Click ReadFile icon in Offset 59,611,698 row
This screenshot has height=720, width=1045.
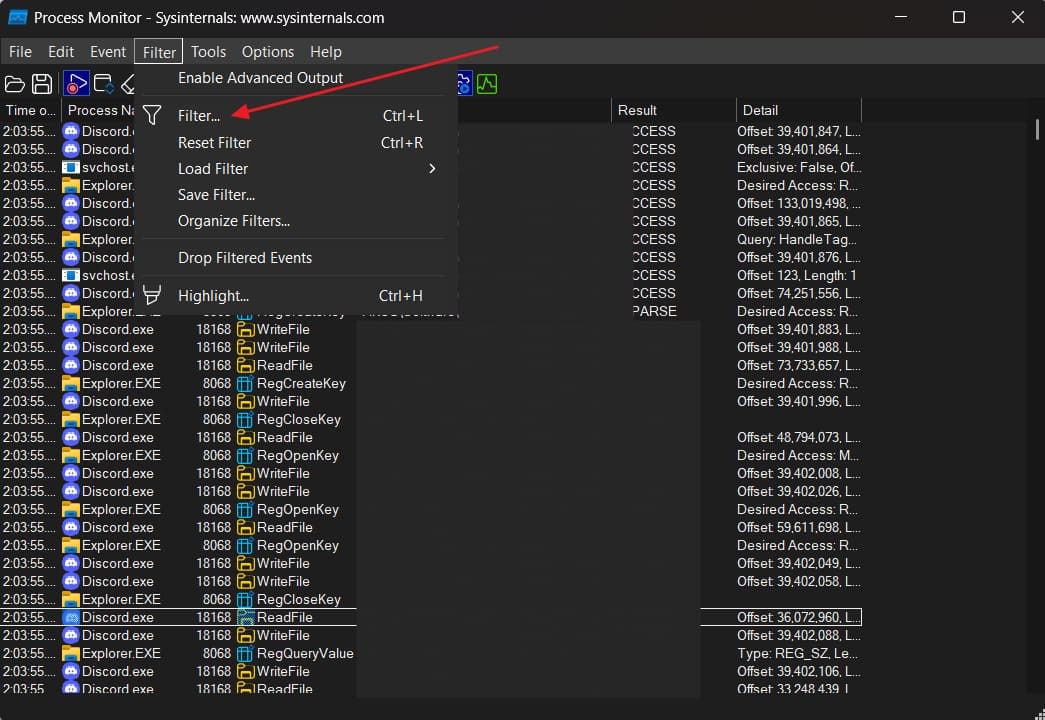pyautogui.click(x=245, y=527)
